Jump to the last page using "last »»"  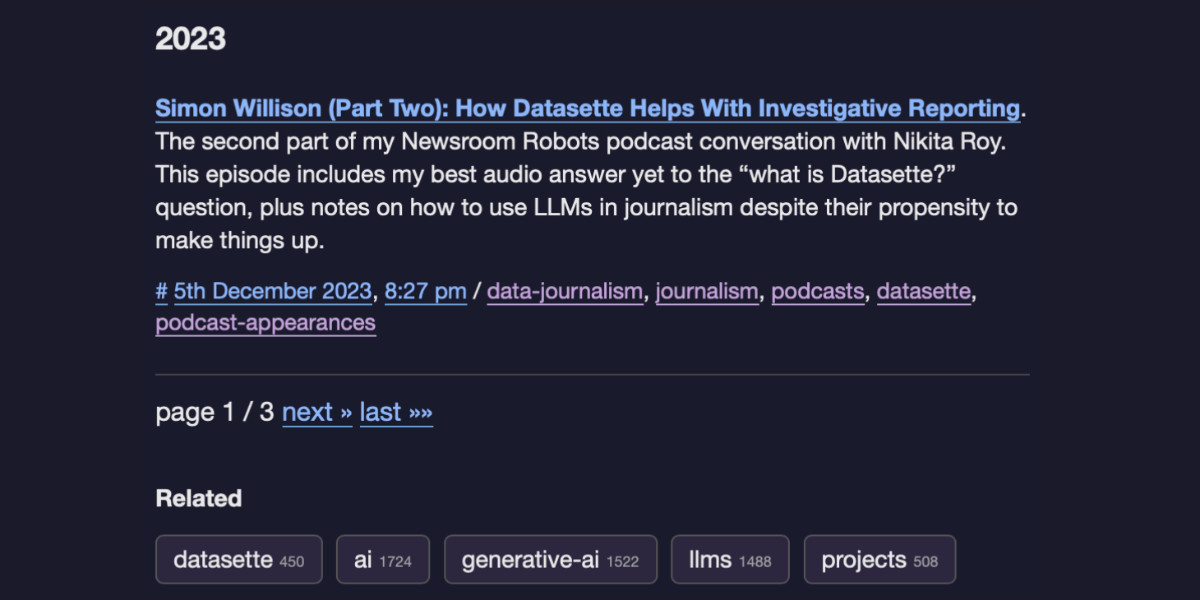tap(395, 412)
